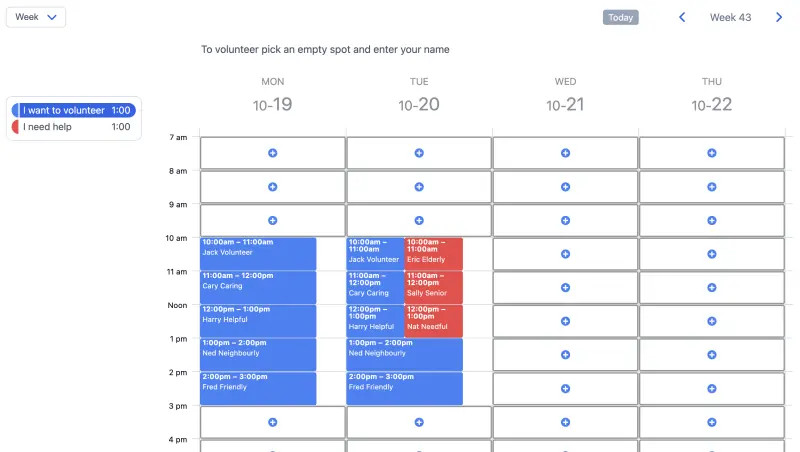Open Jack Volunteer's Monday 10:00am slot
The height and width of the screenshot is (452, 800).
pyautogui.click(x=258, y=254)
